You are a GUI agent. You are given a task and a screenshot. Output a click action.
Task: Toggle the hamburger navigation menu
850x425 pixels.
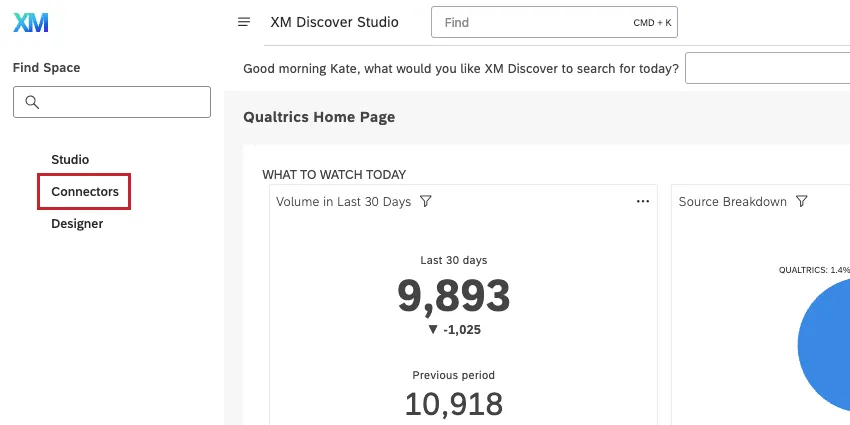(244, 22)
